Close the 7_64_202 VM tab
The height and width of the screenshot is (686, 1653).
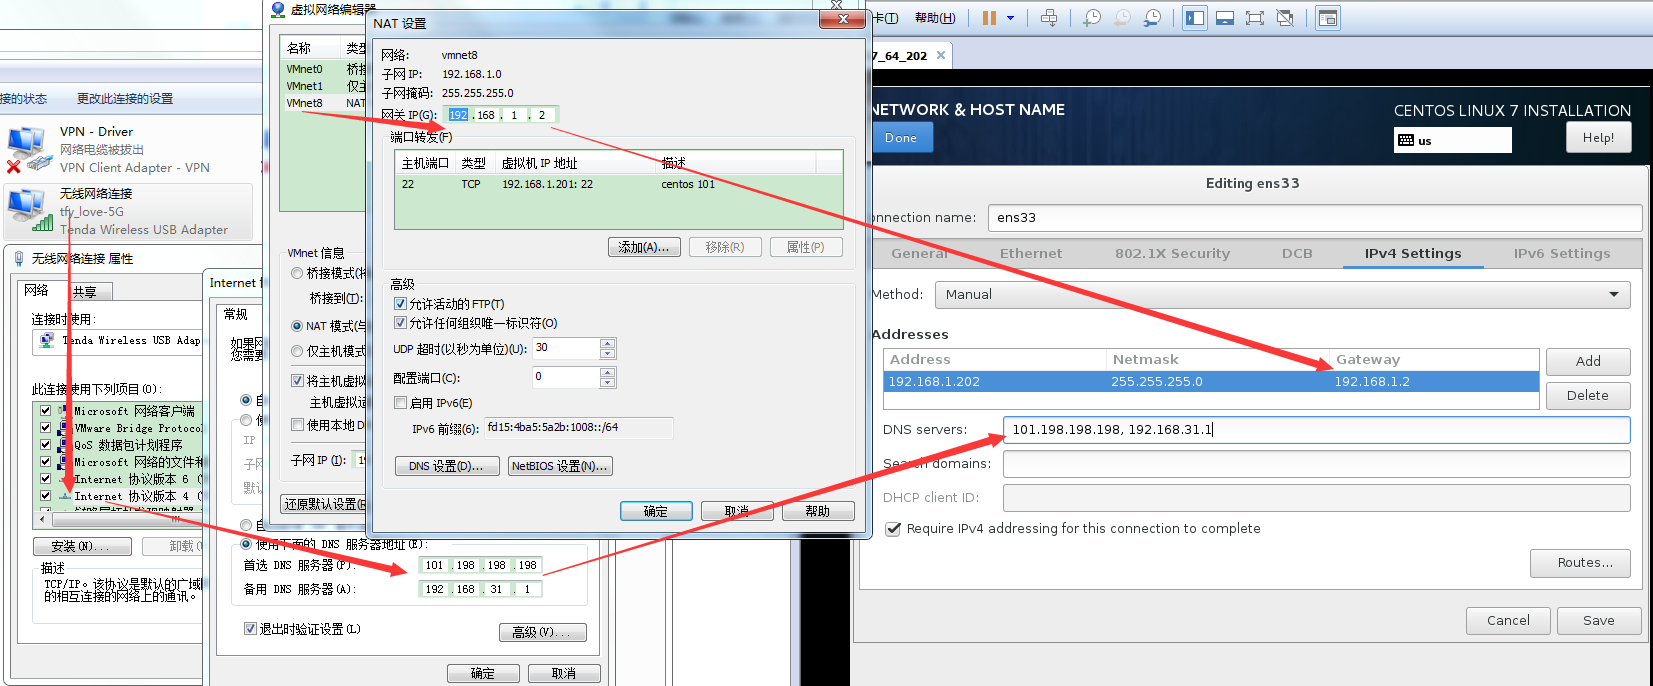click(941, 55)
